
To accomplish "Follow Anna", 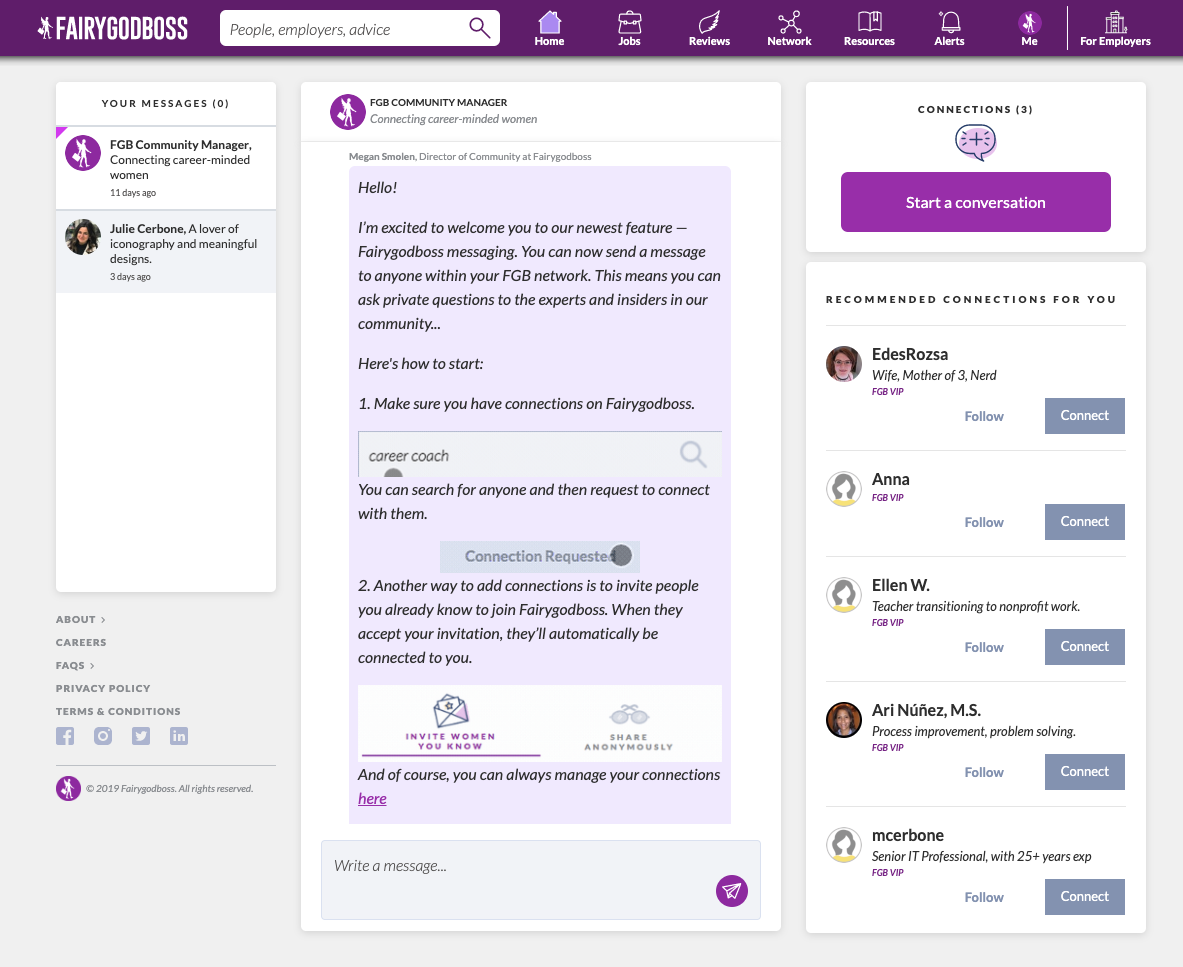I will pos(984,523).
